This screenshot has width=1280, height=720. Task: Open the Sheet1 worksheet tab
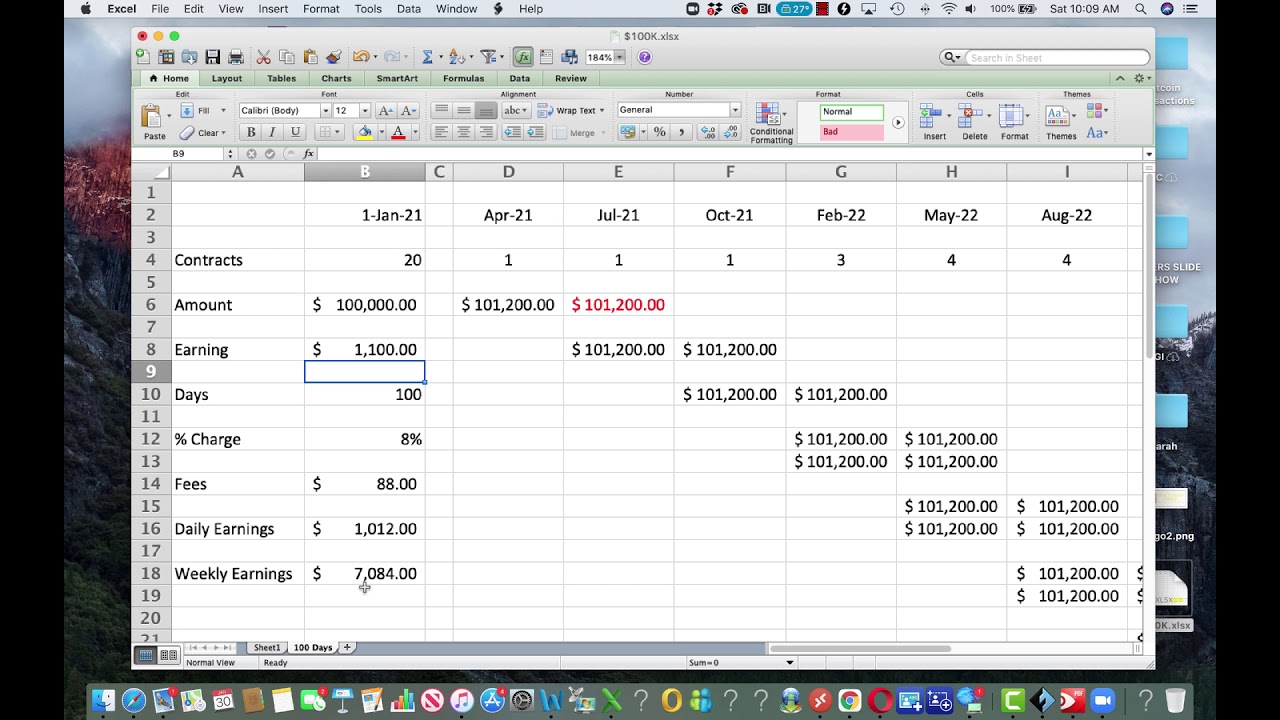point(266,648)
